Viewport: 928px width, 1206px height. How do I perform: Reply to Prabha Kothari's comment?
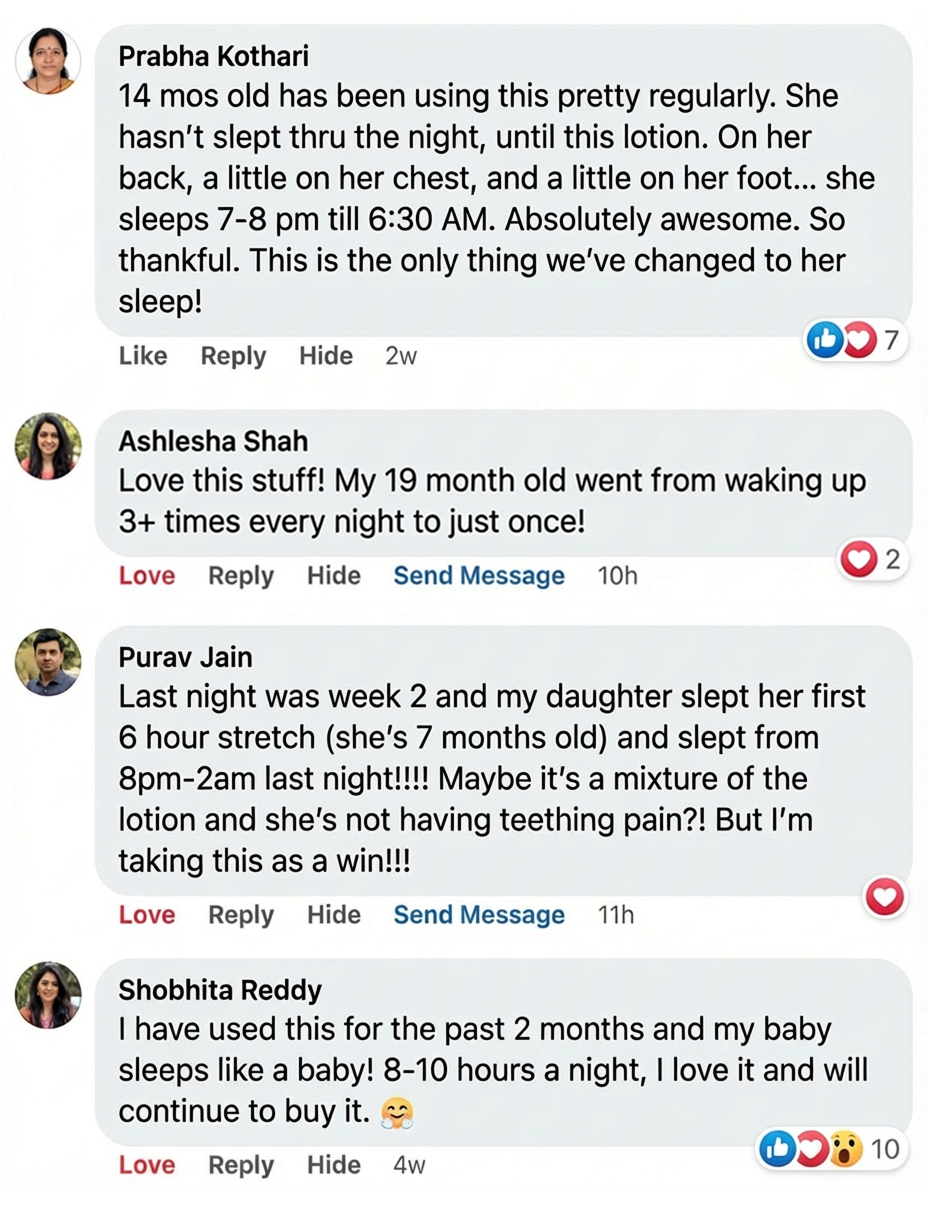(233, 356)
